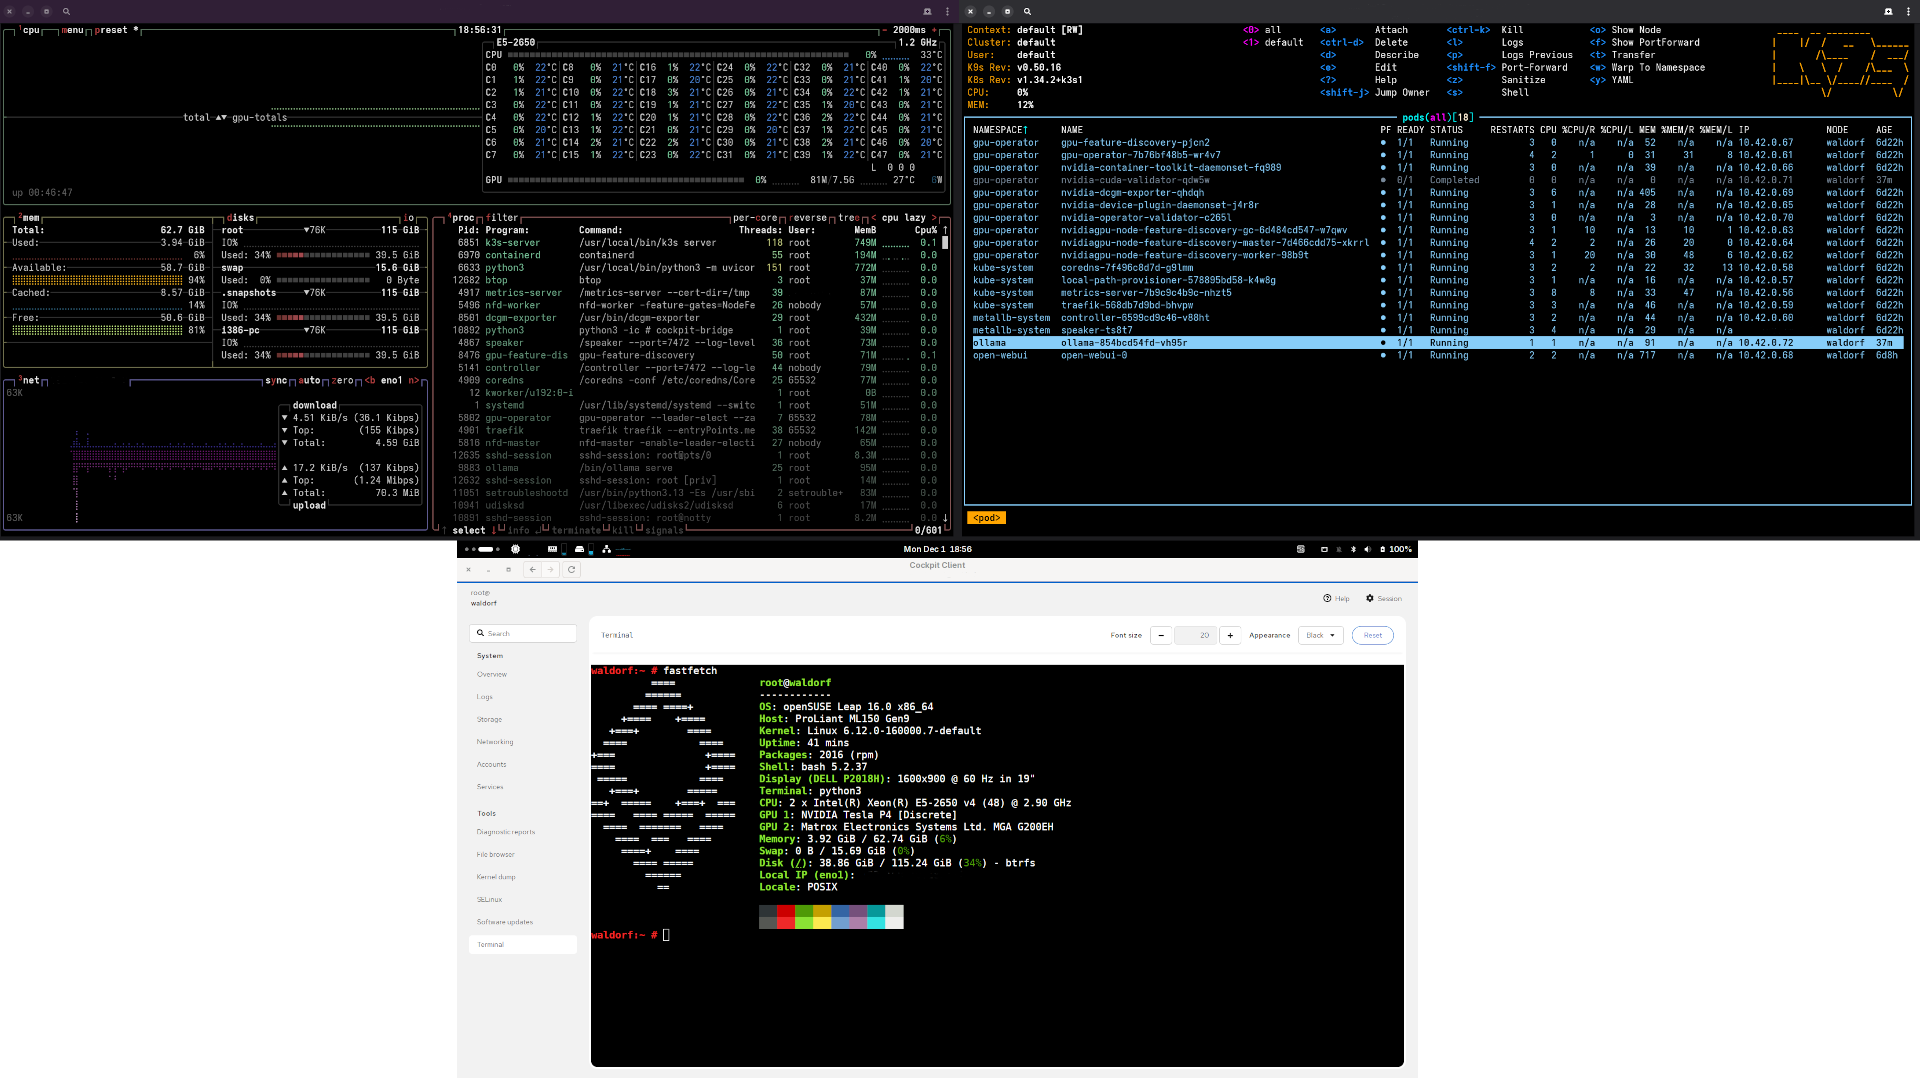Decrease font size with minus button
The width and height of the screenshot is (1920, 1078).
pos(1161,635)
